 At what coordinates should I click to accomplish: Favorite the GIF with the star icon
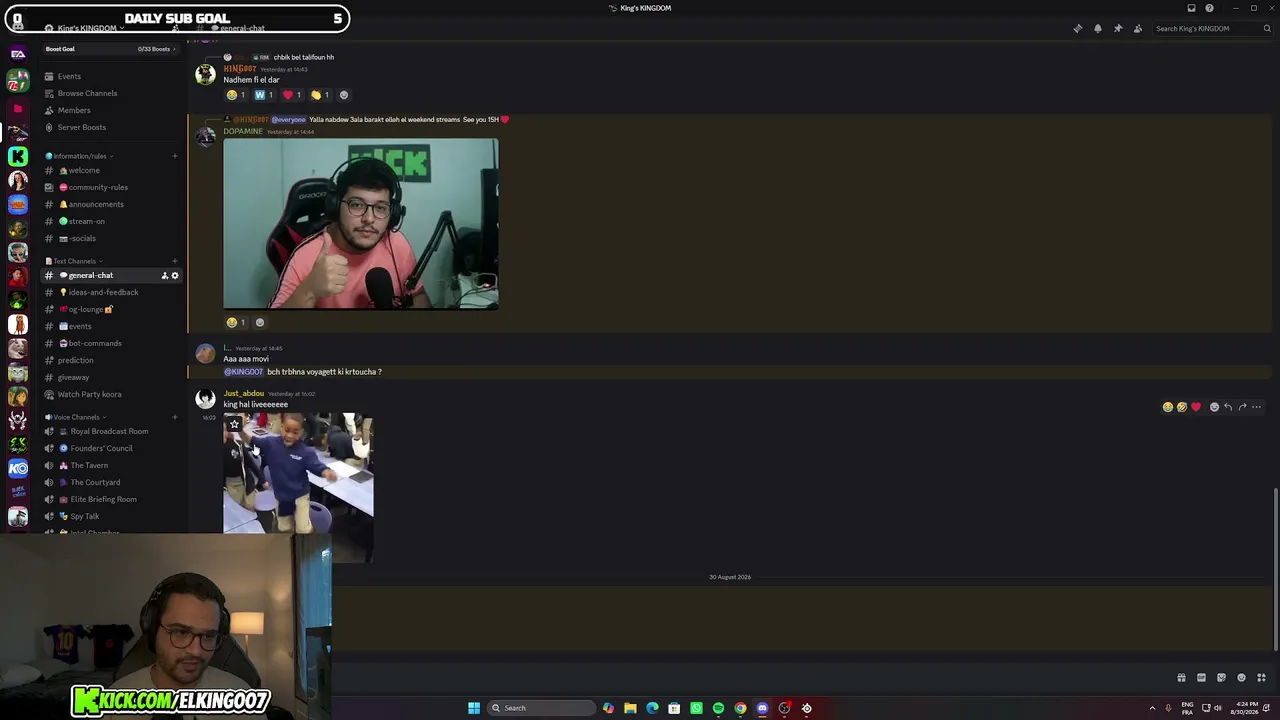(x=235, y=424)
